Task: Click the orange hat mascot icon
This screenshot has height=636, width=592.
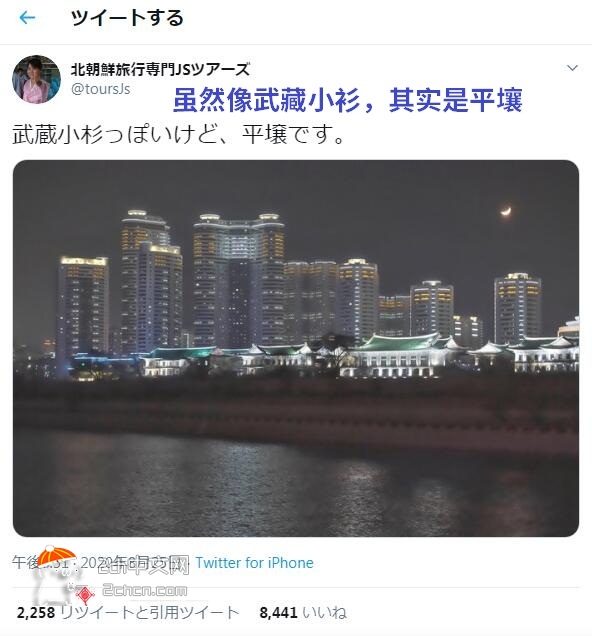Action: click(x=56, y=556)
